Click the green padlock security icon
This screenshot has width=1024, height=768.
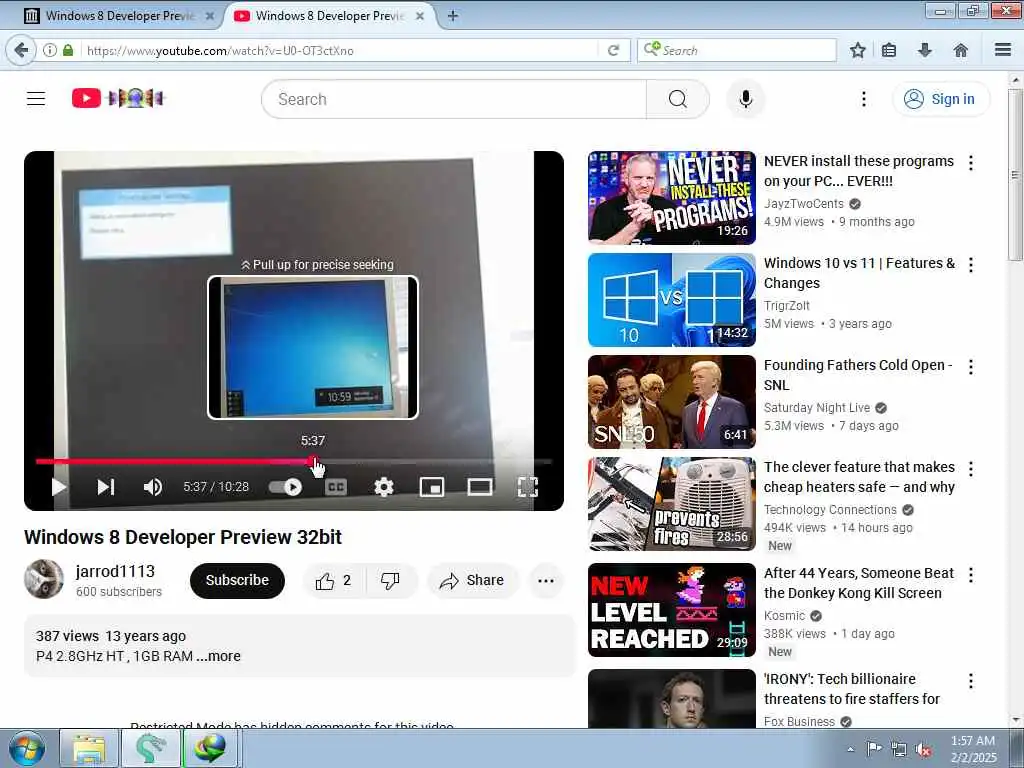pos(68,50)
